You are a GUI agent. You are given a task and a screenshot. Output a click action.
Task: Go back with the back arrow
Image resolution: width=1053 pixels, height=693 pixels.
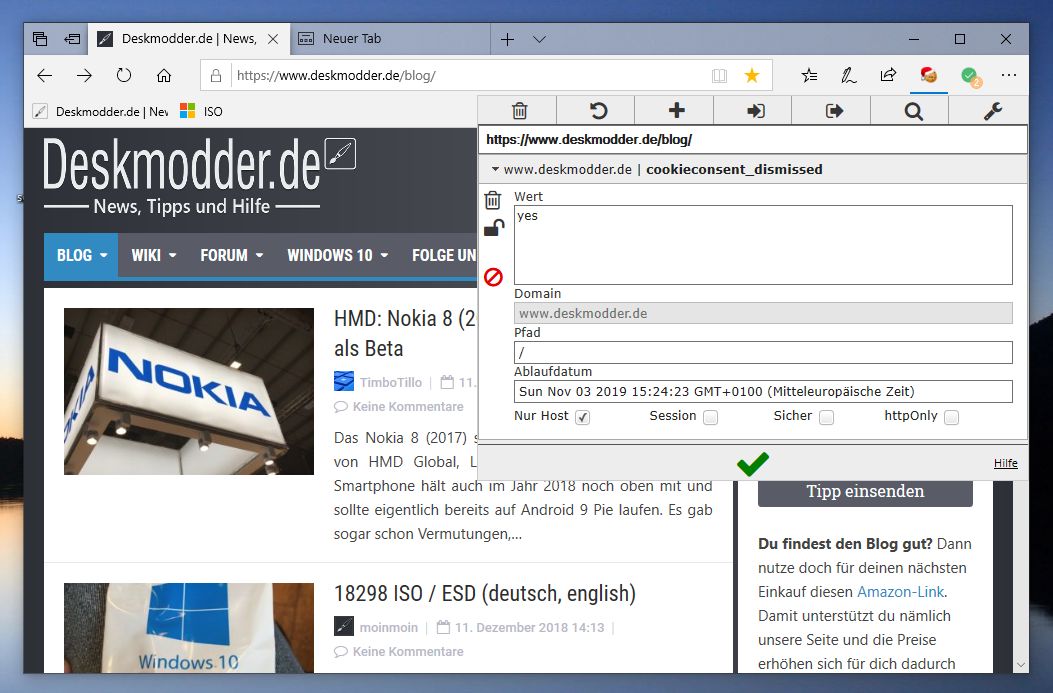[x=45, y=75]
